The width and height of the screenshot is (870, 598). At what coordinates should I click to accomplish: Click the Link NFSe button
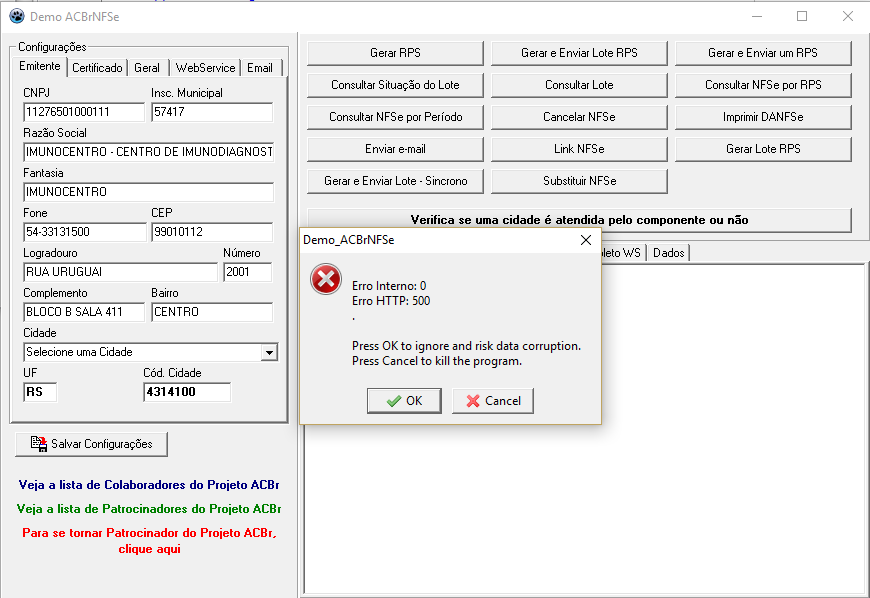[x=579, y=149]
